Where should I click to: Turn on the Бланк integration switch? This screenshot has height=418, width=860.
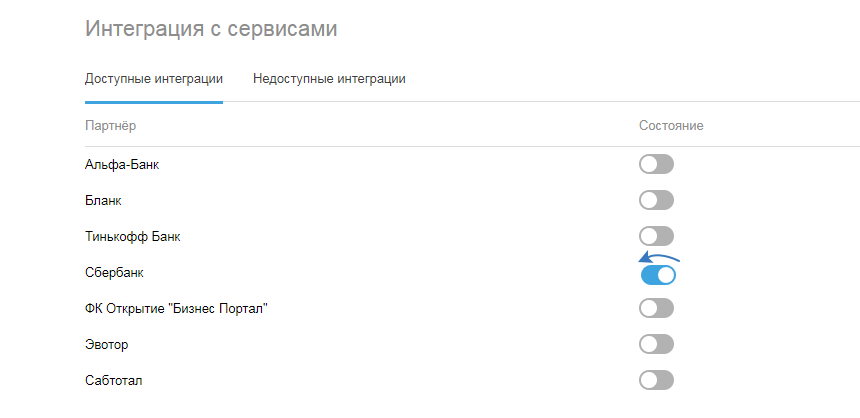point(657,200)
